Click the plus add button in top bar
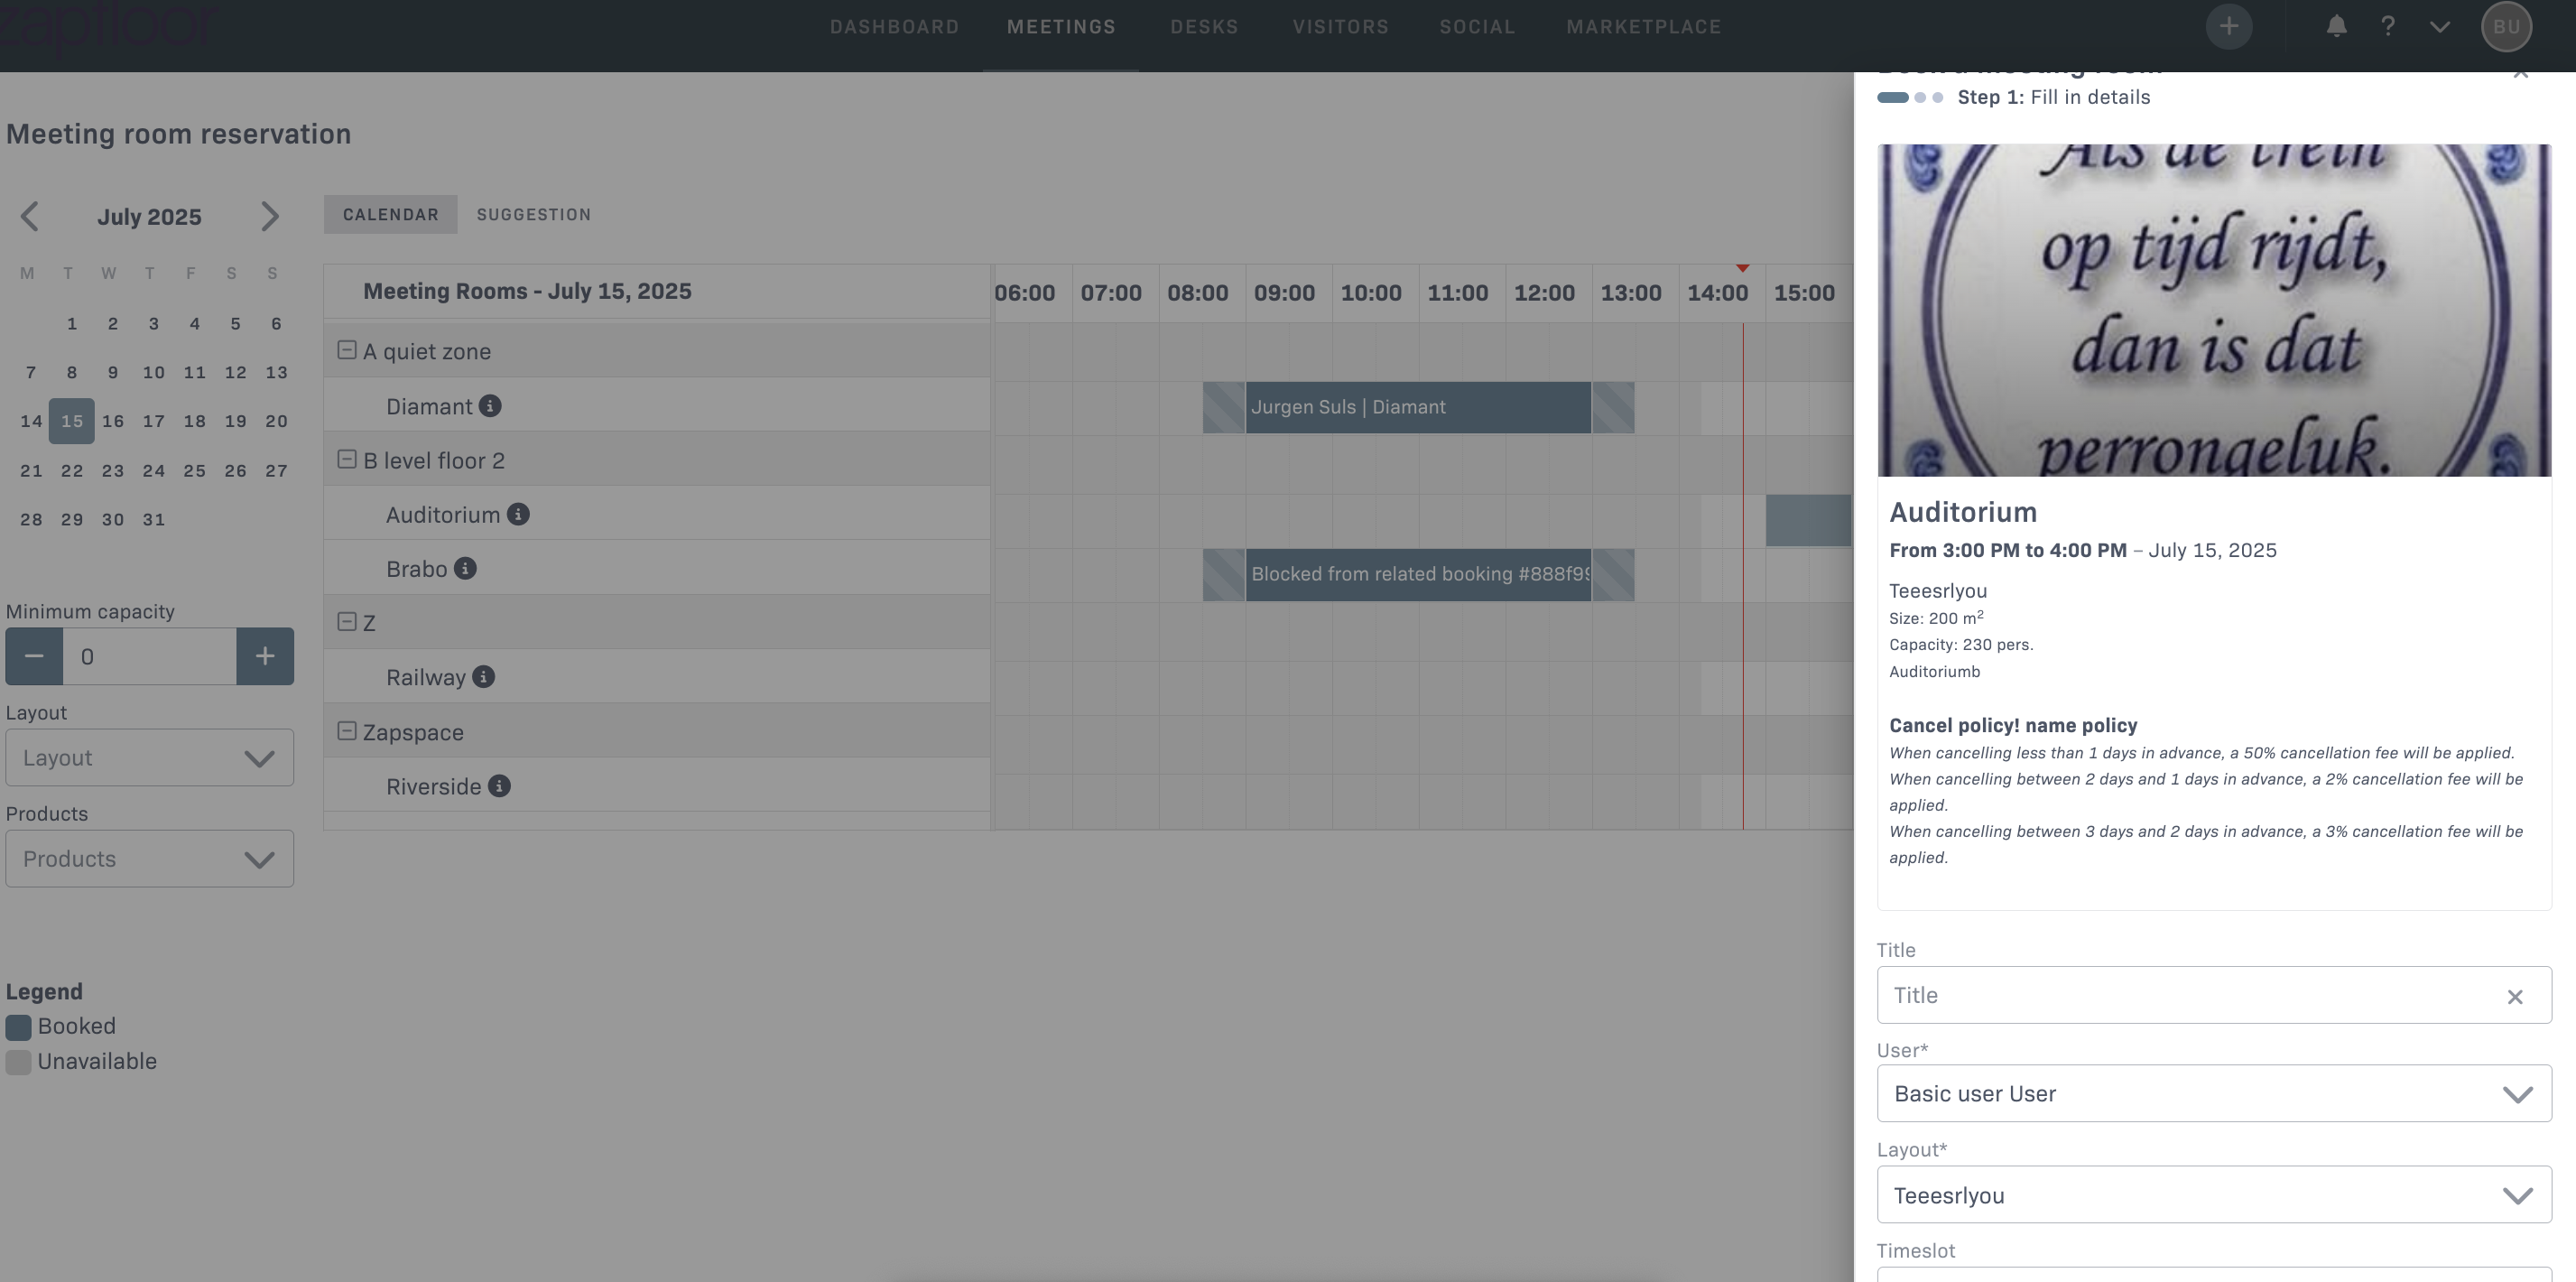 2228,27
